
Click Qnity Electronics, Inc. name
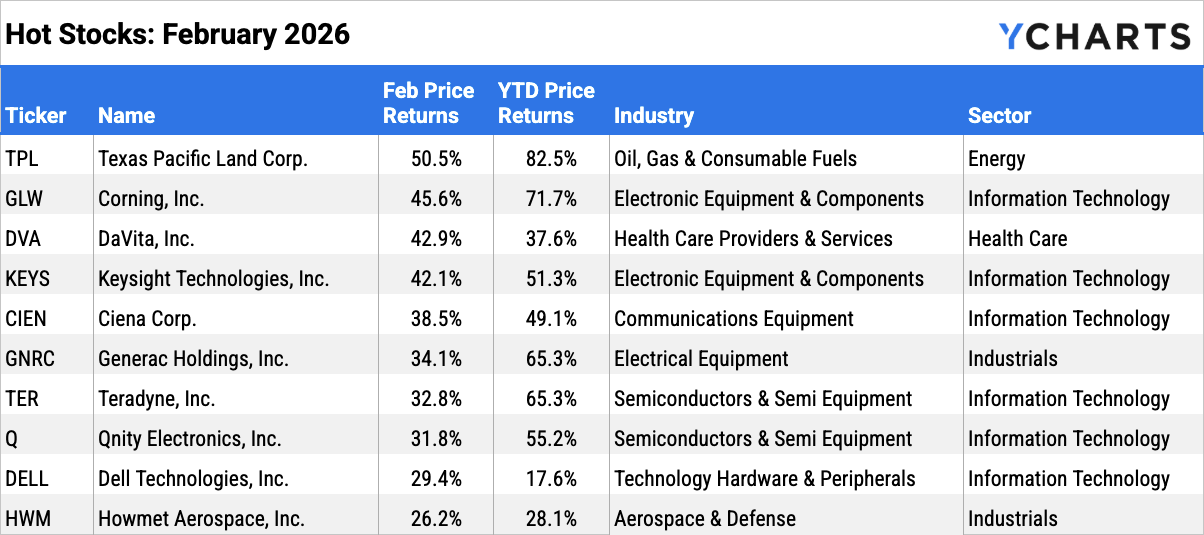click(x=190, y=439)
